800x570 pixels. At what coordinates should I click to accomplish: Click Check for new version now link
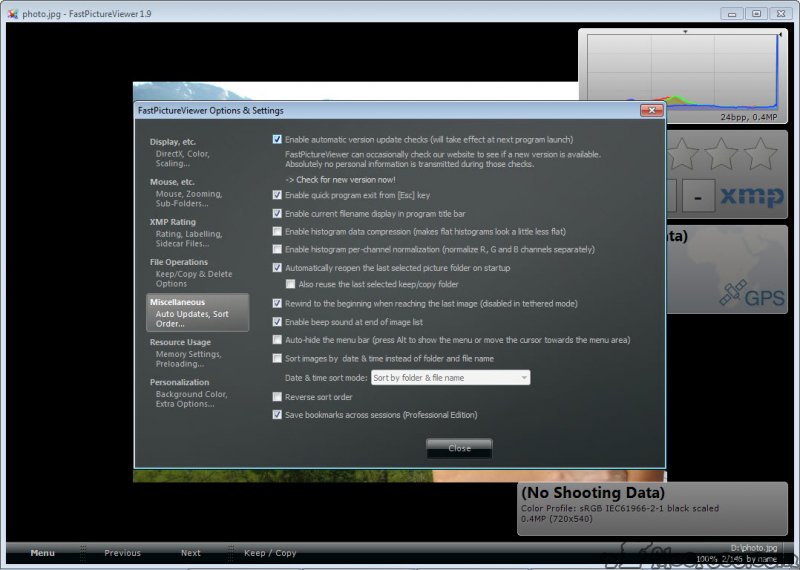(340, 180)
